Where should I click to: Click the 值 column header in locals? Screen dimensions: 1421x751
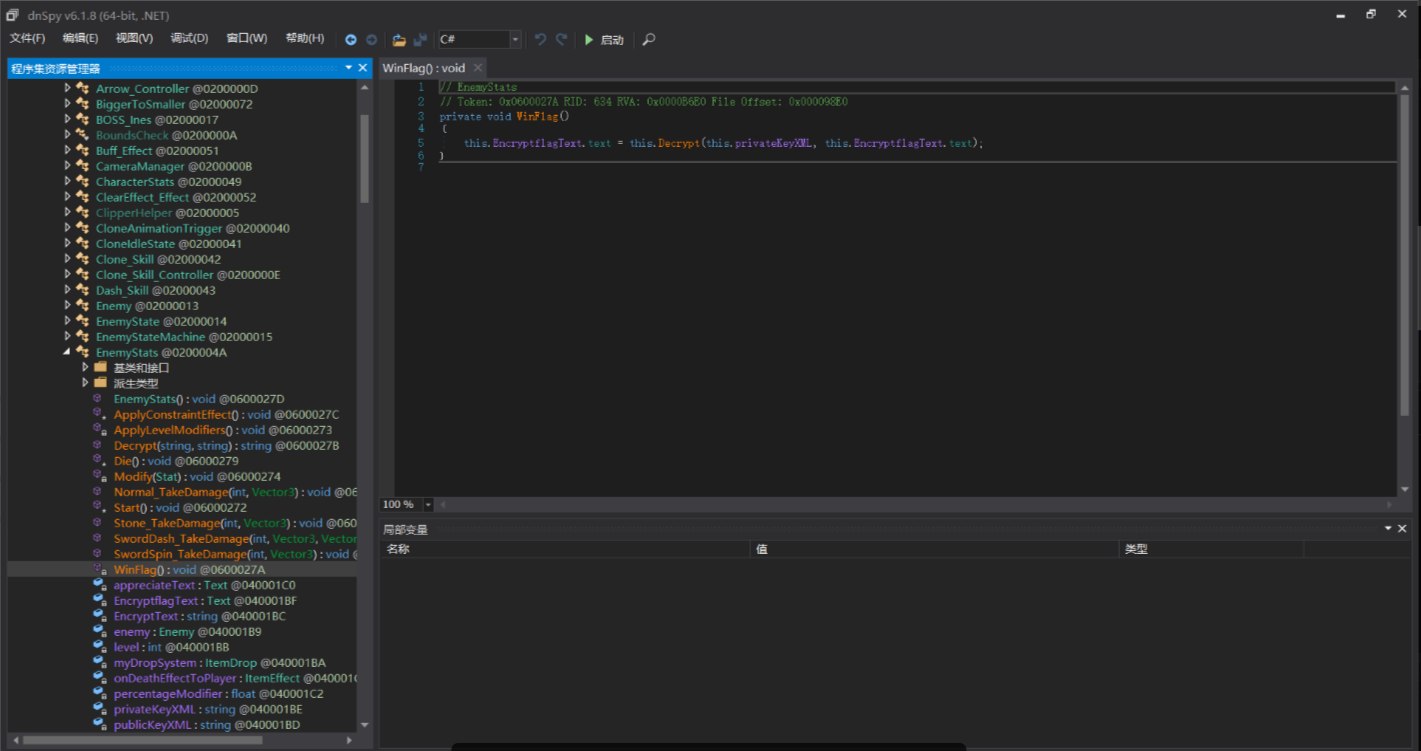tap(762, 549)
